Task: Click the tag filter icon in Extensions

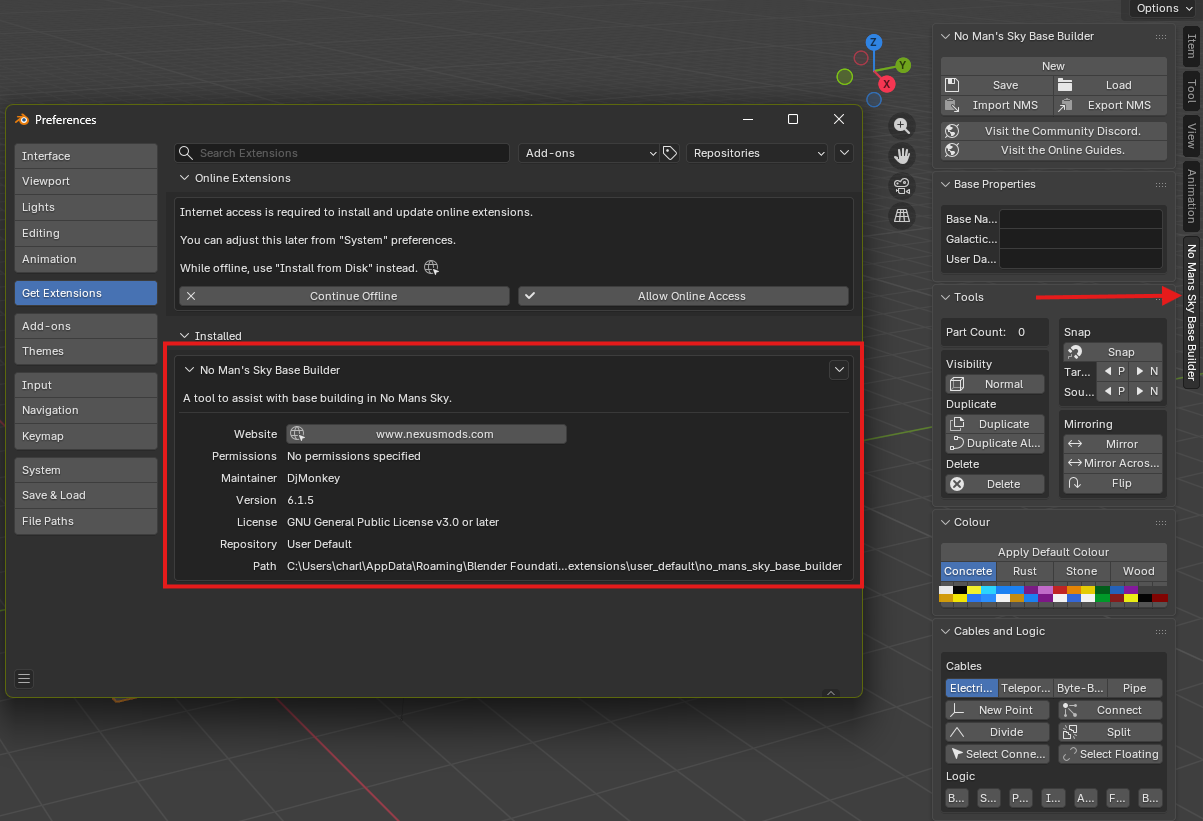Action: (x=670, y=153)
